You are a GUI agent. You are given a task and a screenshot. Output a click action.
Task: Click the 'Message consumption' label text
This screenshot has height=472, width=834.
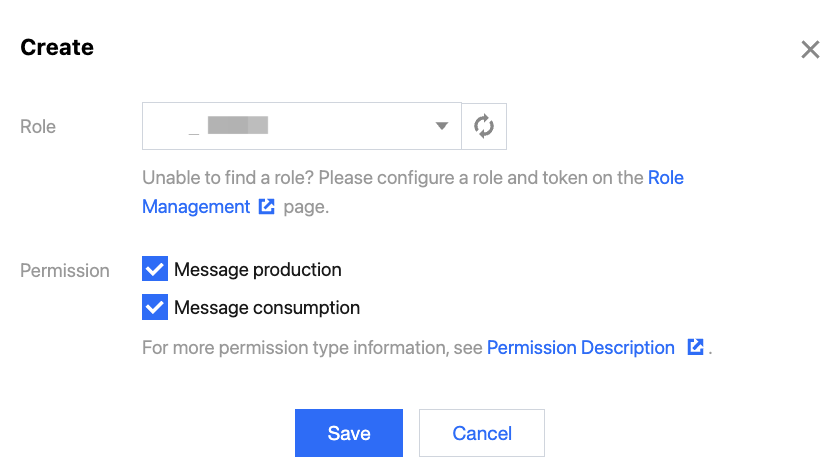[267, 308]
